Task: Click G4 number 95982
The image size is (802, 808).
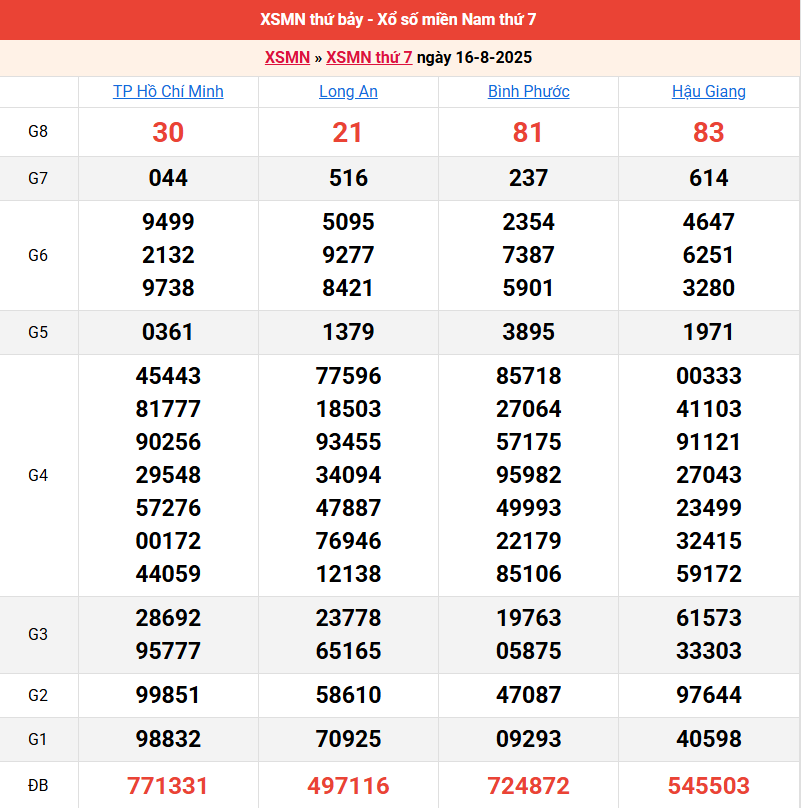Action: pyautogui.click(x=528, y=475)
